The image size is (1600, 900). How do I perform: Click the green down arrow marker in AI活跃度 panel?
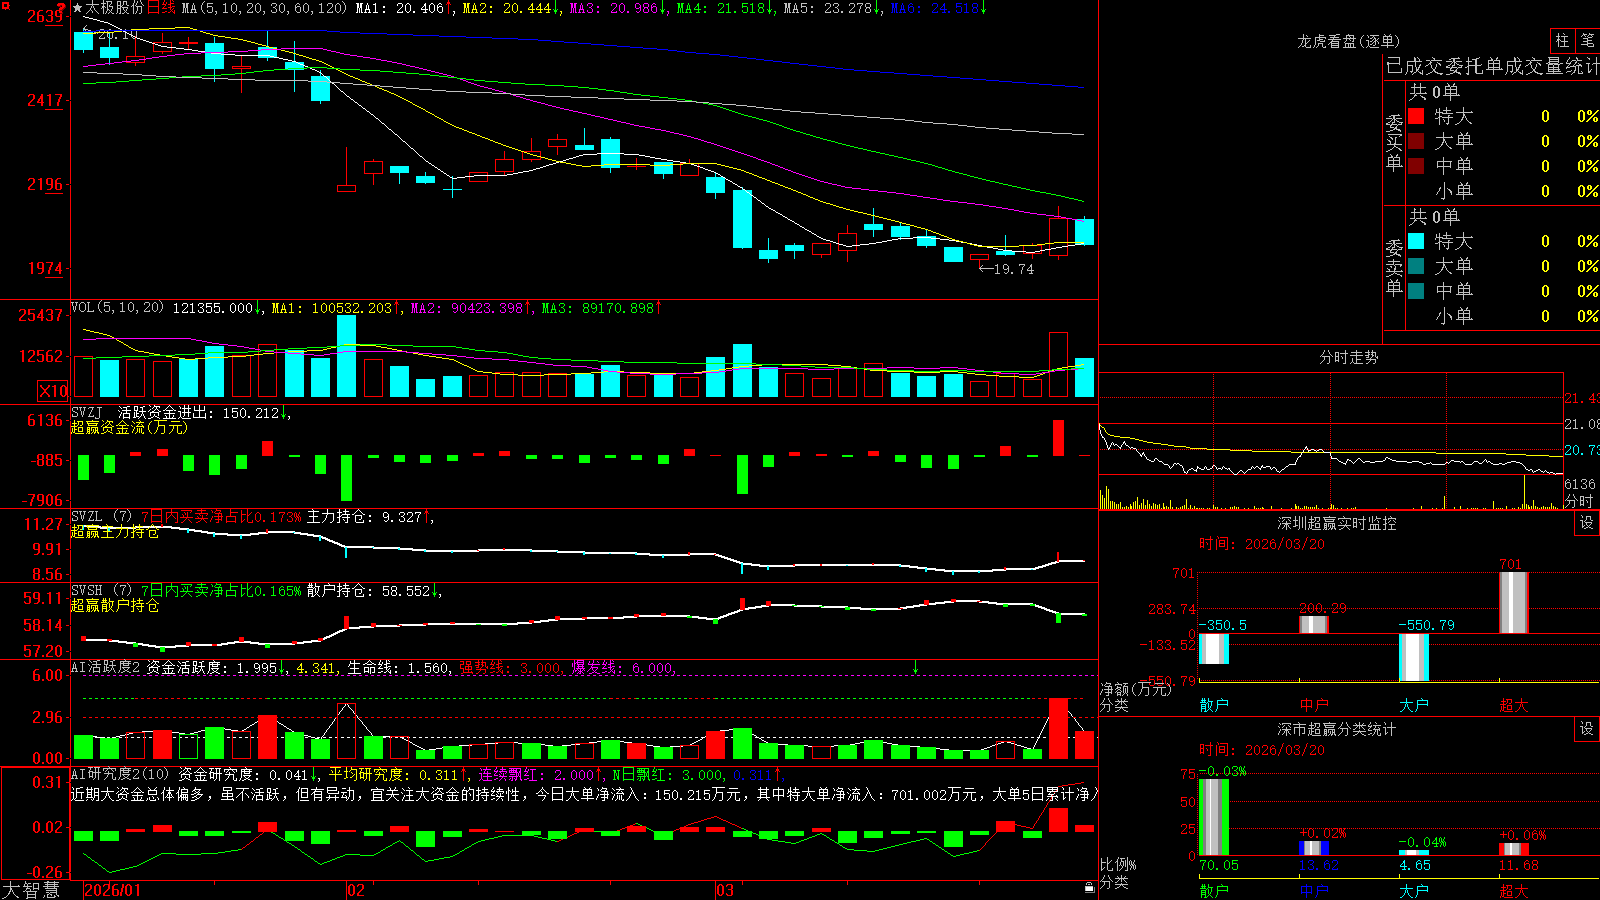tap(915, 667)
